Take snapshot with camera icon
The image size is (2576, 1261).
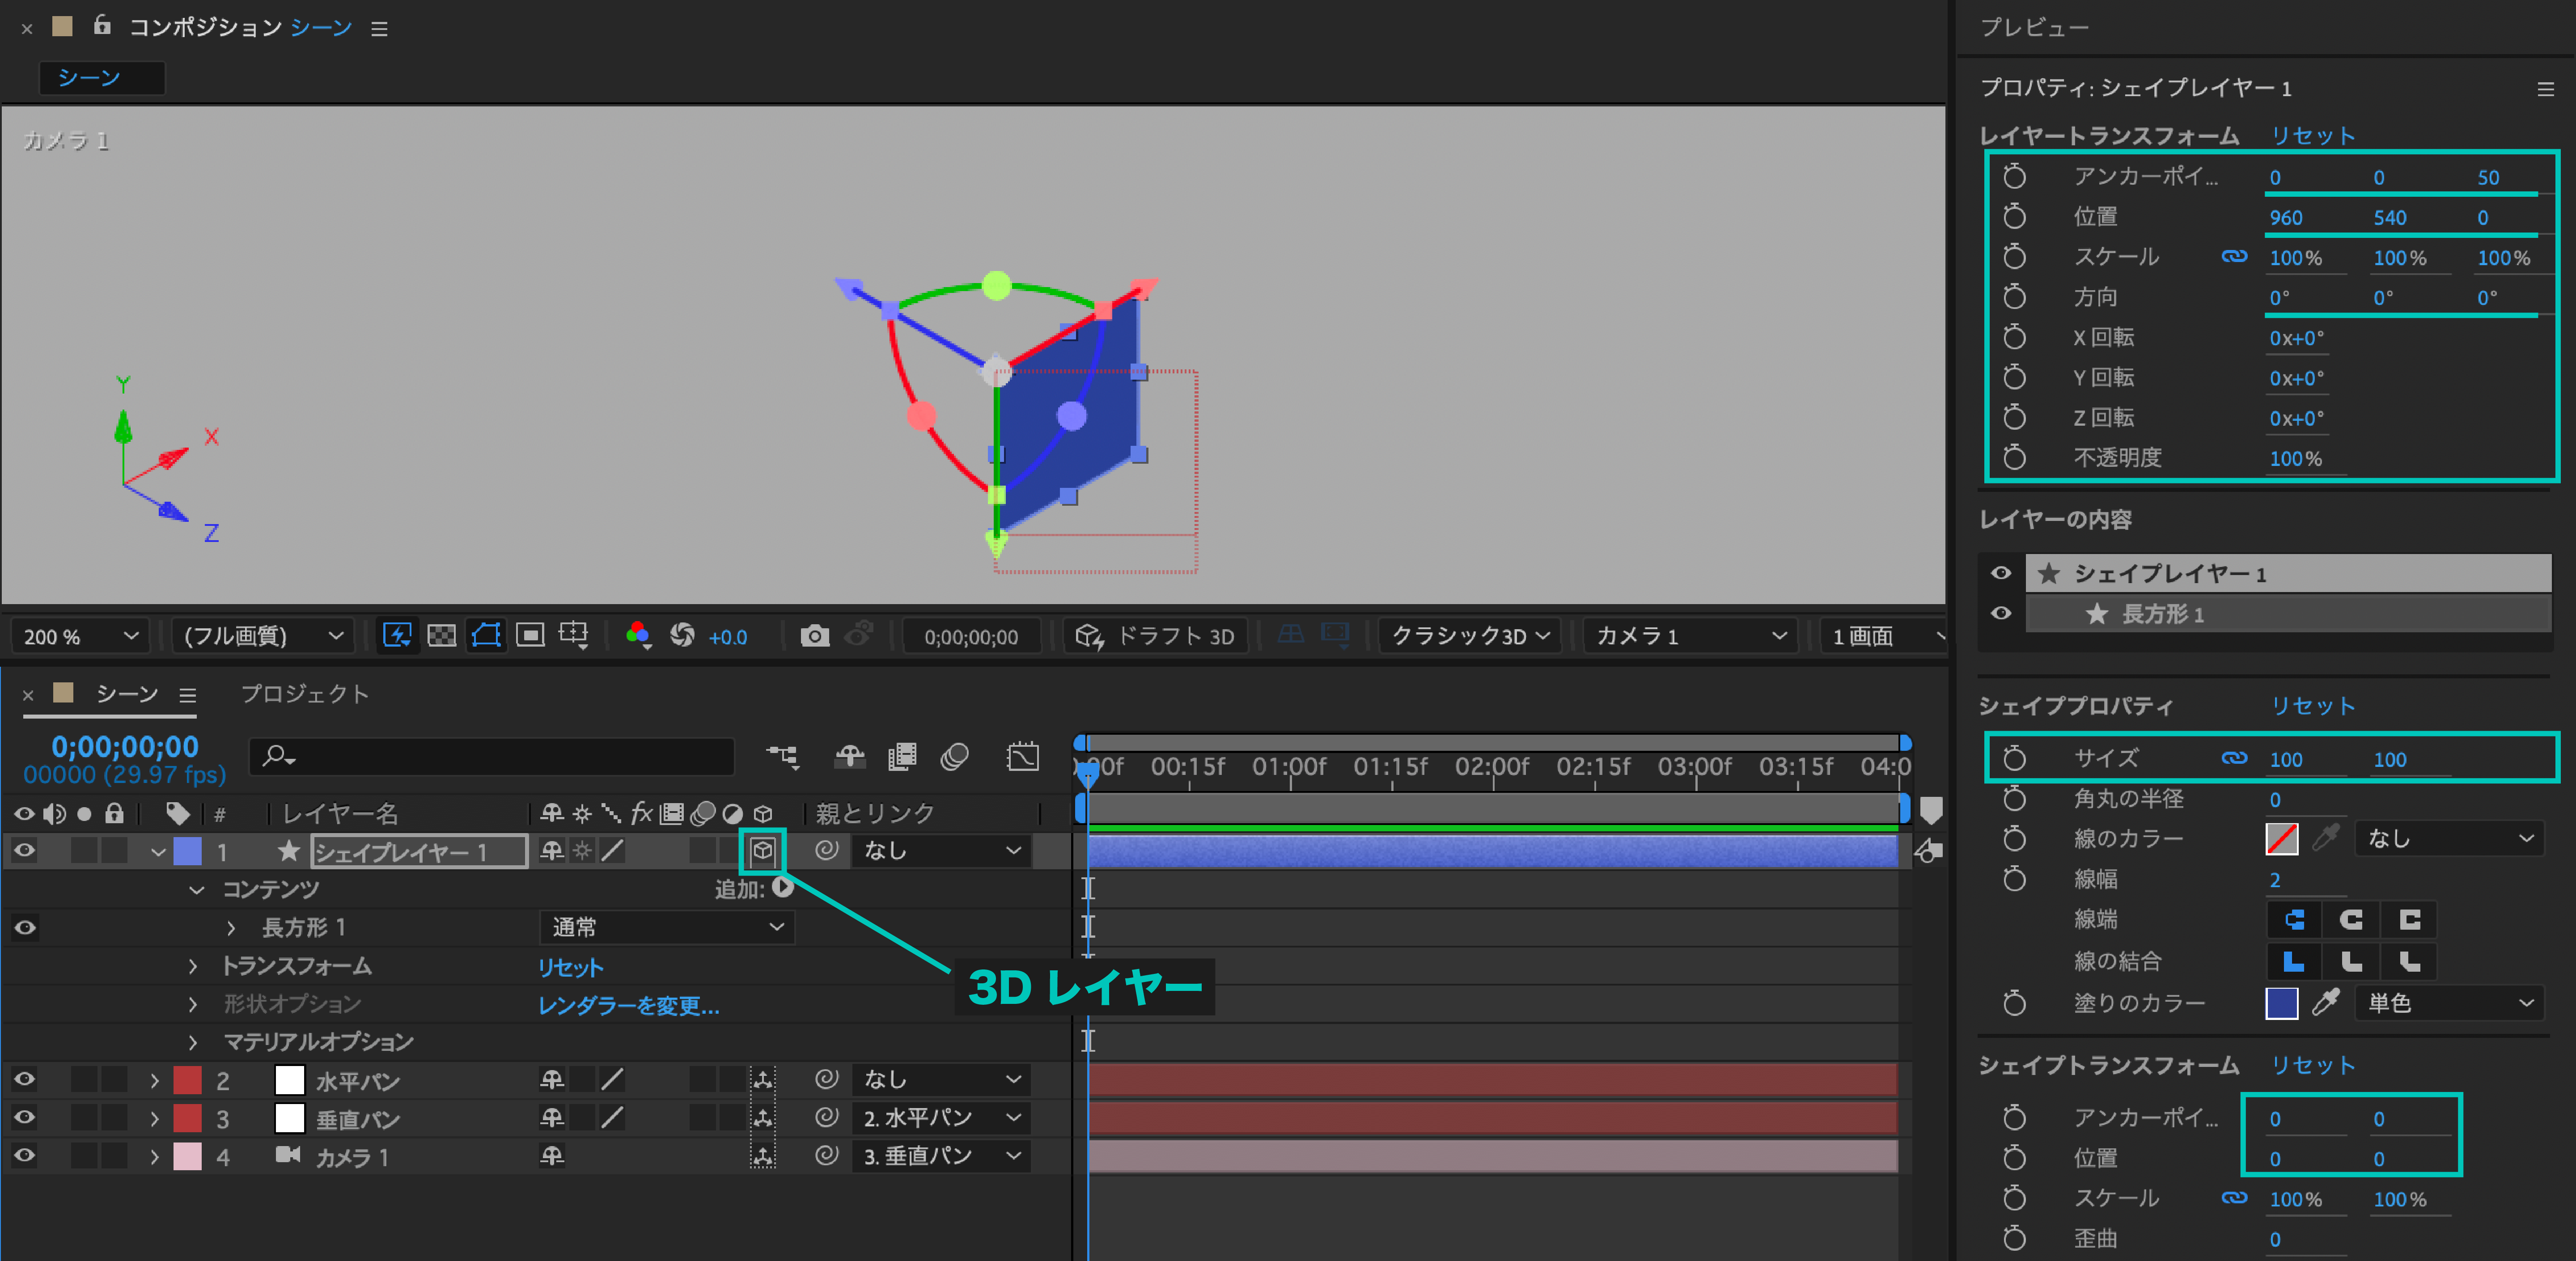(815, 636)
